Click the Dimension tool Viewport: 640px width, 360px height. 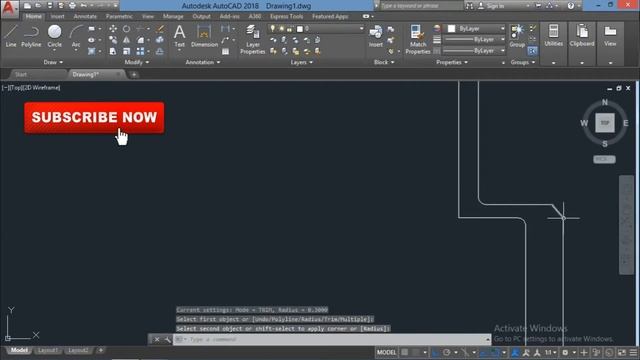[x=204, y=36]
